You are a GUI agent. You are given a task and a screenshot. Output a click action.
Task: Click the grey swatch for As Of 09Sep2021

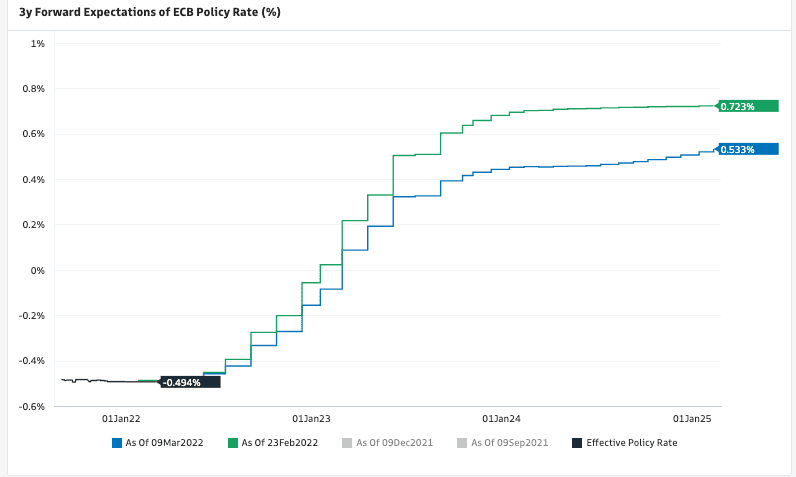click(461, 442)
